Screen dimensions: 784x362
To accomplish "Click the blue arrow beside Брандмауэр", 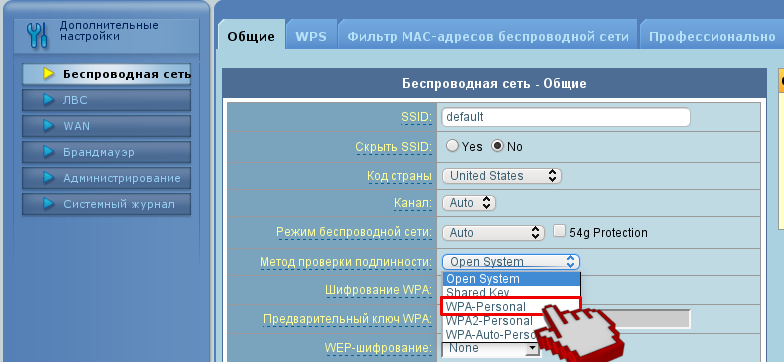I will (48, 152).
